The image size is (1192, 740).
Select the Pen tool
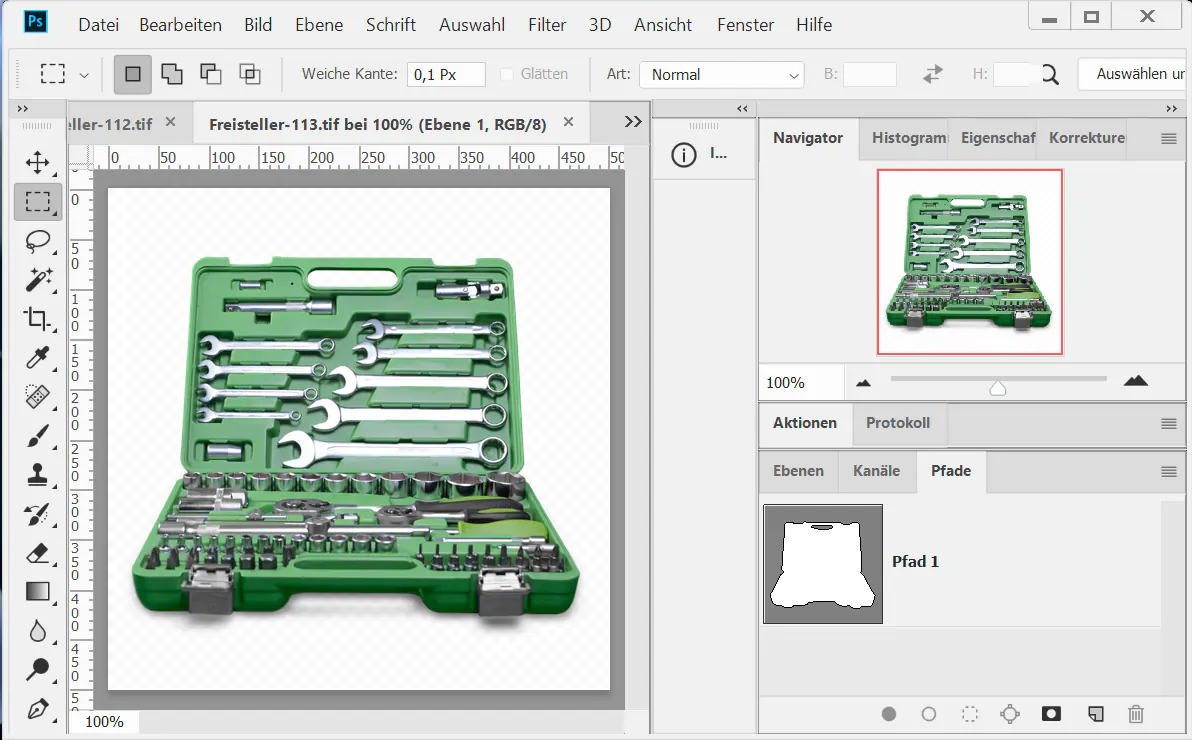38,709
